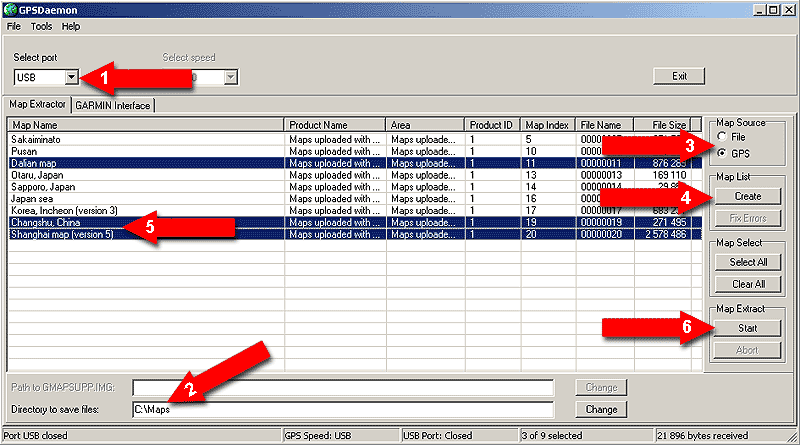Expand the Select port dropdown arrow
This screenshot has height=445, width=800.
(x=71, y=77)
